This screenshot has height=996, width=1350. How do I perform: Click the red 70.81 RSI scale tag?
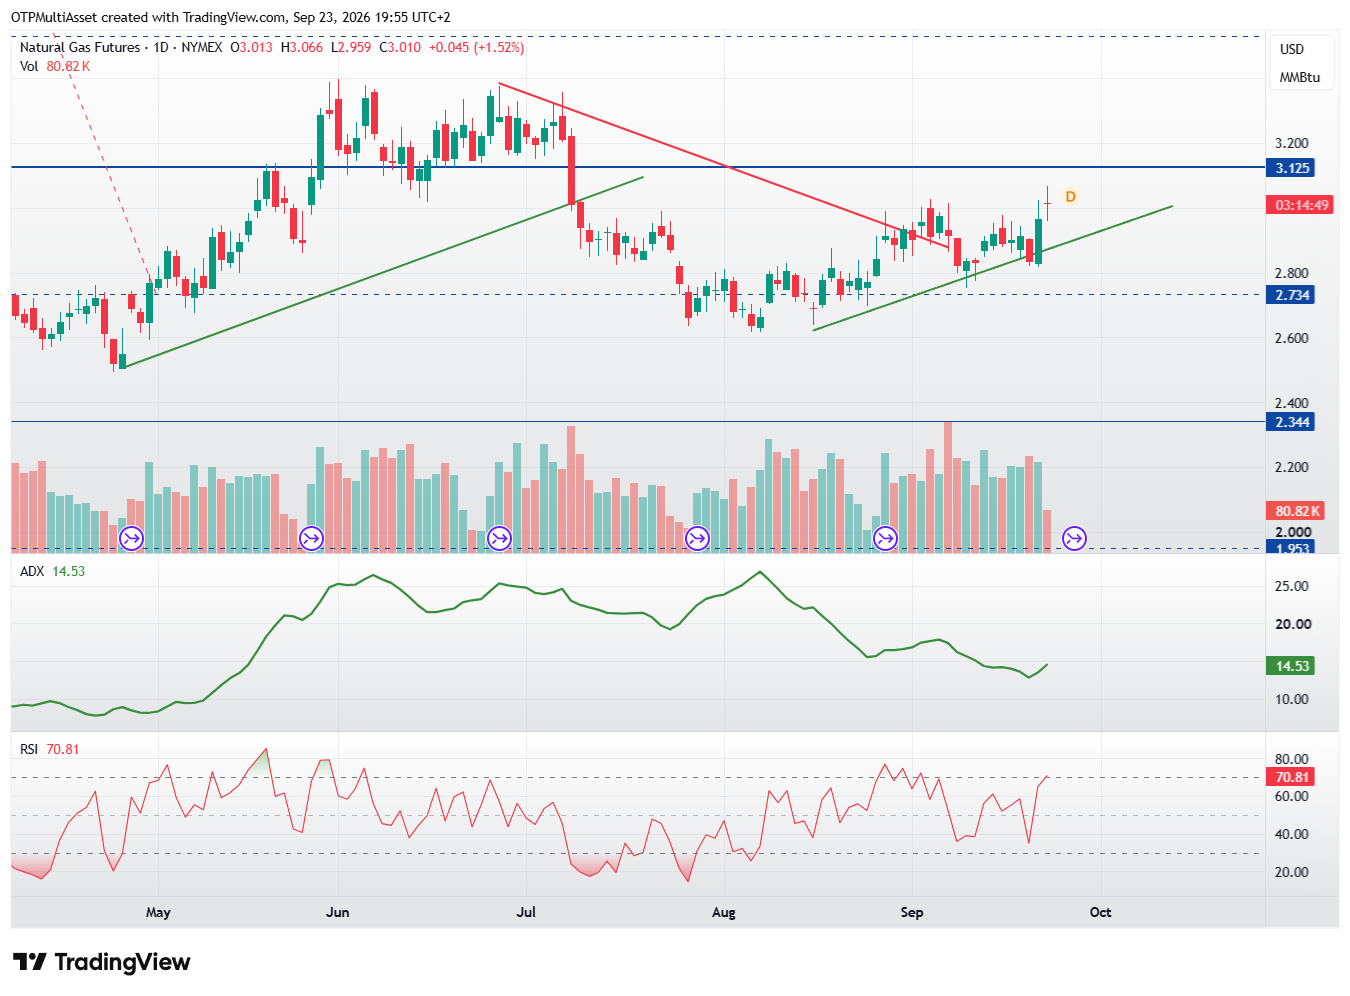pyautogui.click(x=1292, y=777)
